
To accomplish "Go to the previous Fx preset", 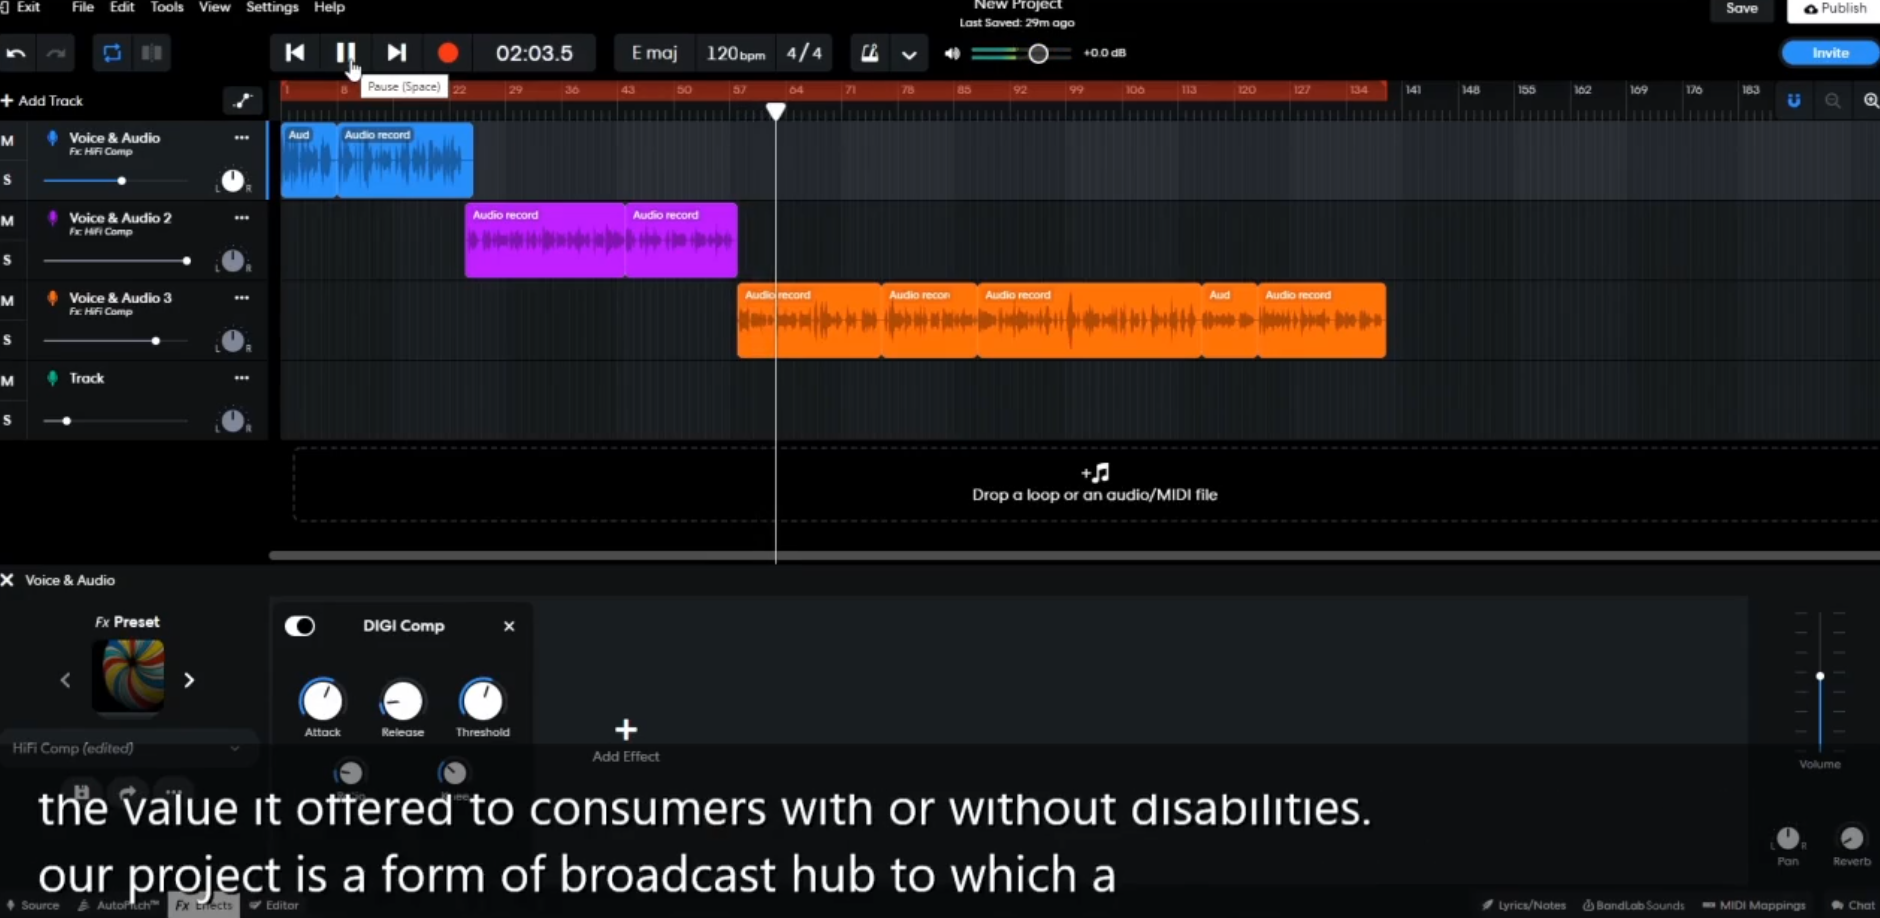I will [x=65, y=680].
